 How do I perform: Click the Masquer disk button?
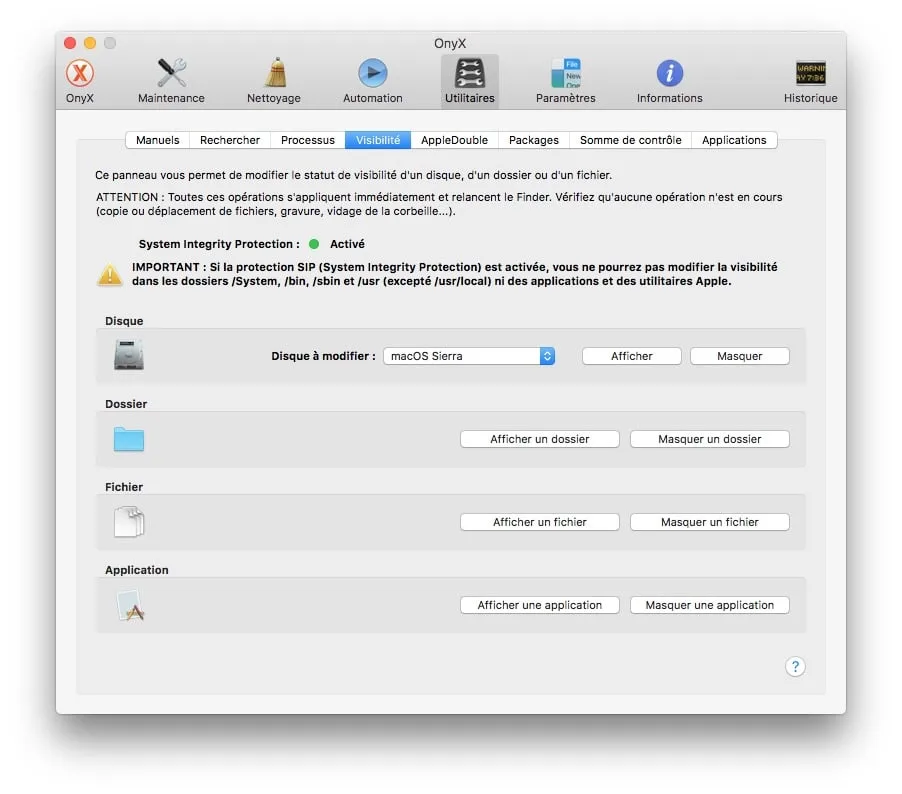[740, 356]
